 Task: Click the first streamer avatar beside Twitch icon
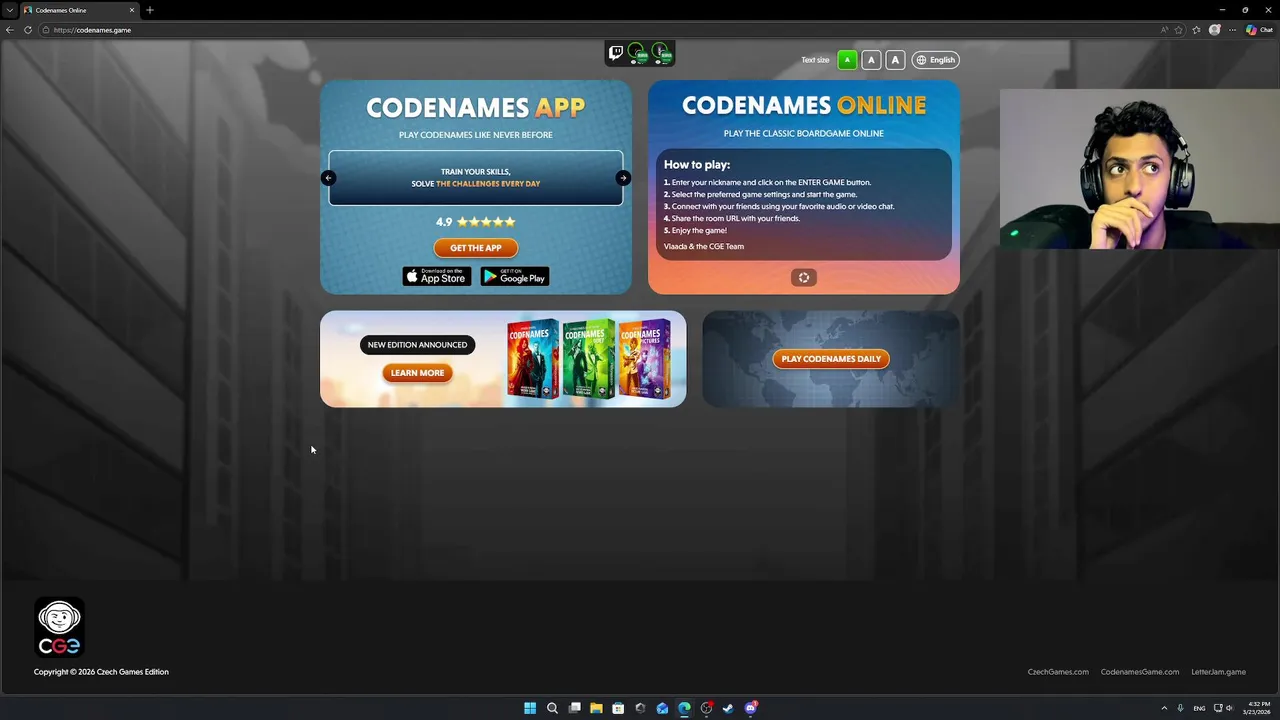tap(637, 53)
